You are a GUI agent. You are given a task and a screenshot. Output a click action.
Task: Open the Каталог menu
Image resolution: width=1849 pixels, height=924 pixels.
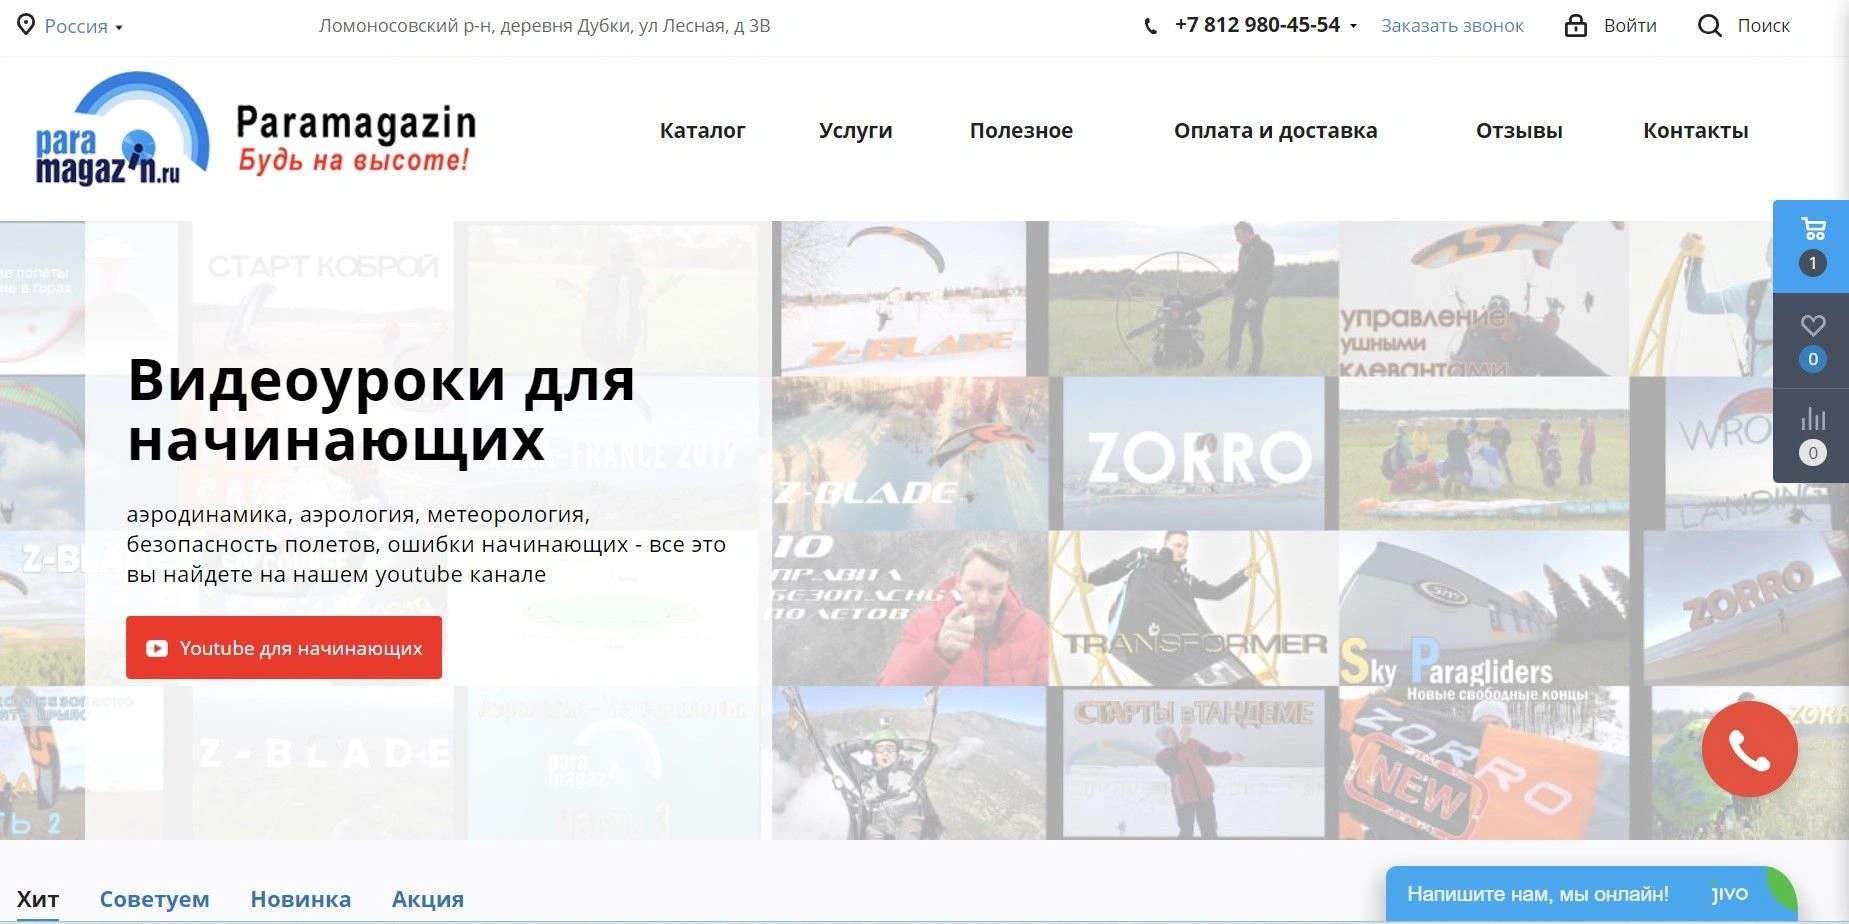tap(702, 131)
